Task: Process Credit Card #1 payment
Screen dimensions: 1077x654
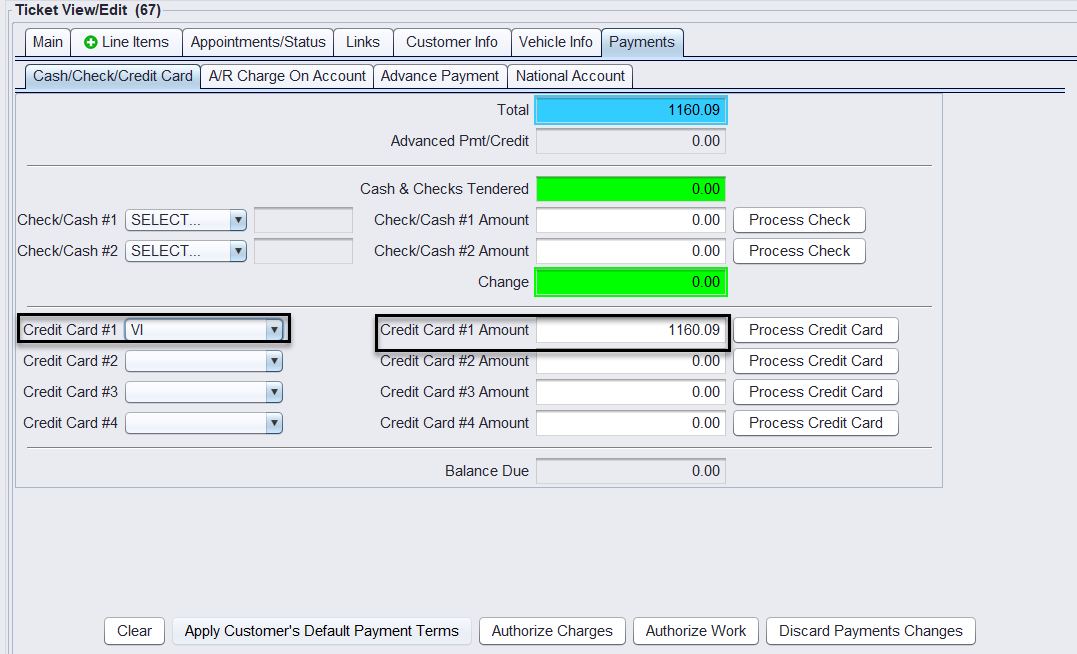Action: click(815, 330)
